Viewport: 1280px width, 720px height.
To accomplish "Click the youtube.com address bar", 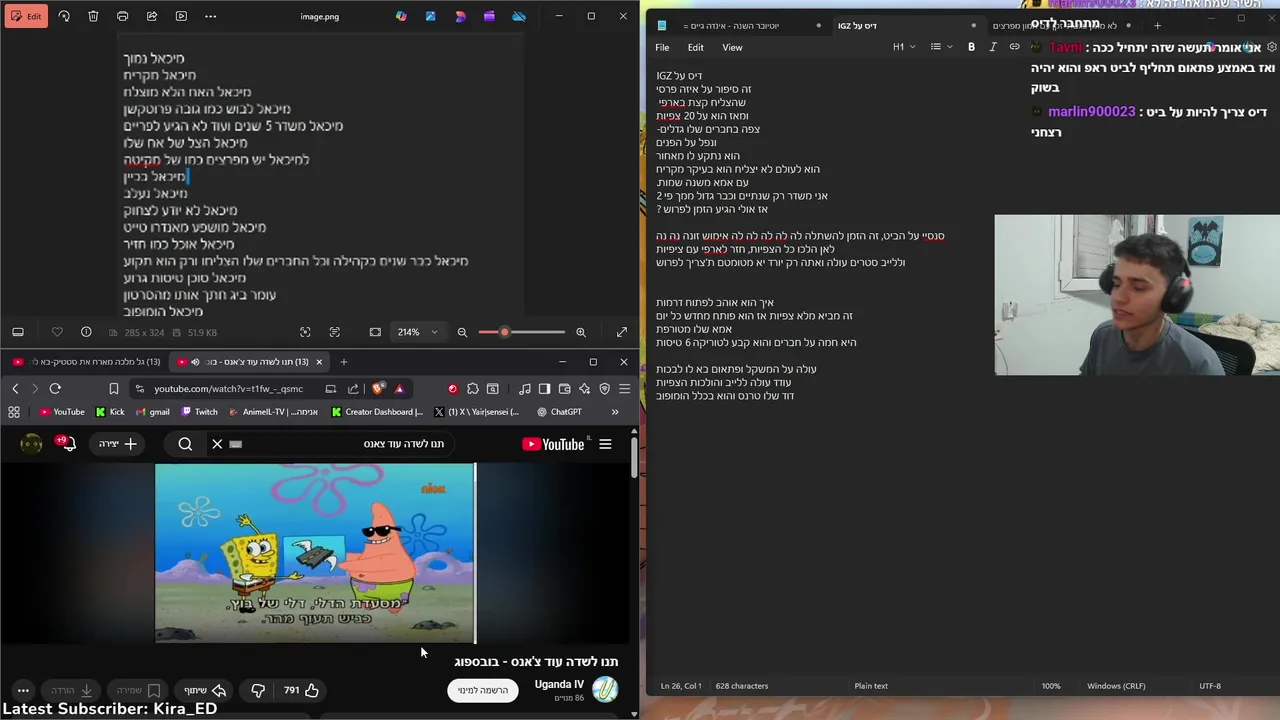I will click(228, 389).
